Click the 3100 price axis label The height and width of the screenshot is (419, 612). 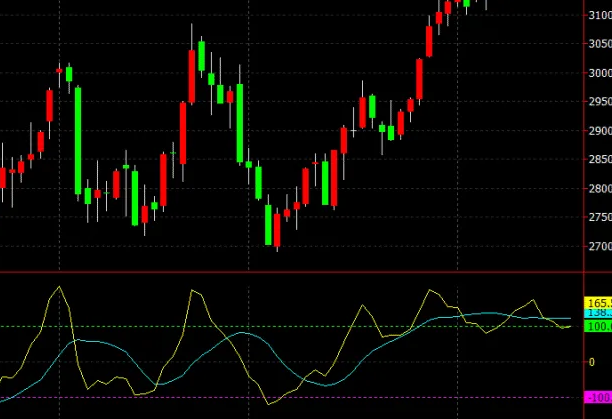pyautogui.click(x=600, y=15)
